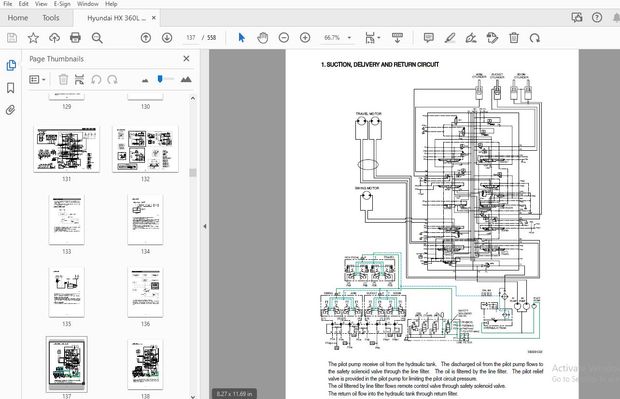This screenshot has width=620, height=399.
Task: Switch to the Home tab
Action: (18, 18)
